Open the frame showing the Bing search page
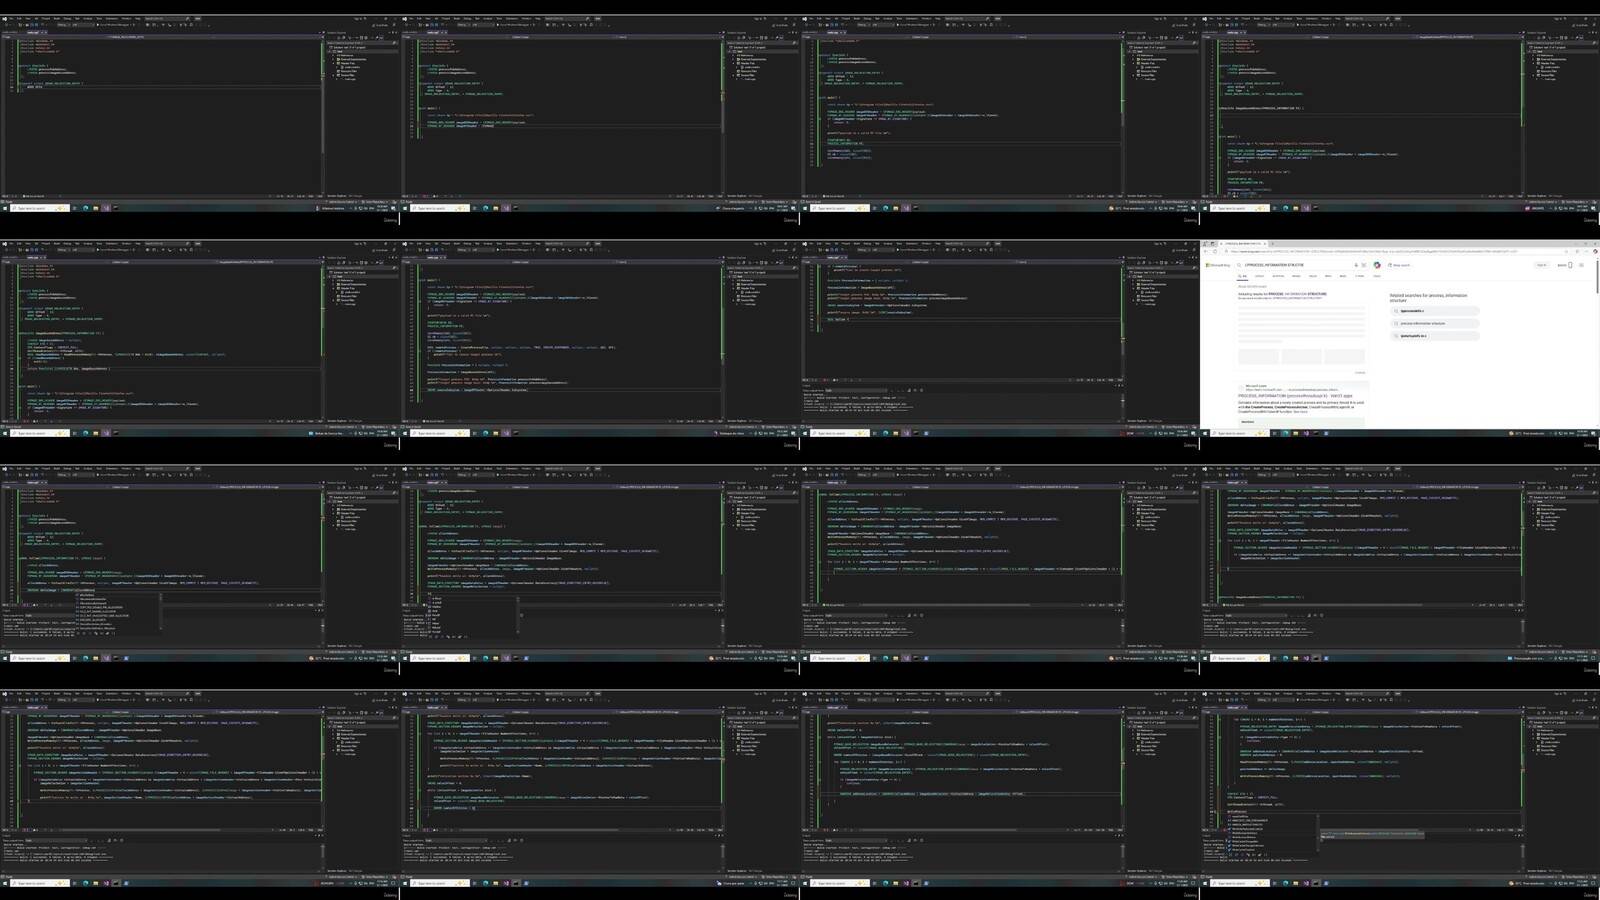Viewport: 1600px width, 900px height. click(x=1400, y=338)
